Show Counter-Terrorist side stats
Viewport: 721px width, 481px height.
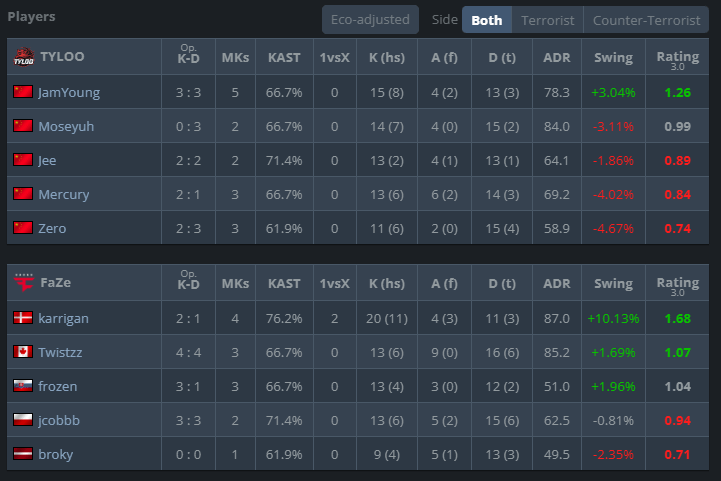[646, 20]
